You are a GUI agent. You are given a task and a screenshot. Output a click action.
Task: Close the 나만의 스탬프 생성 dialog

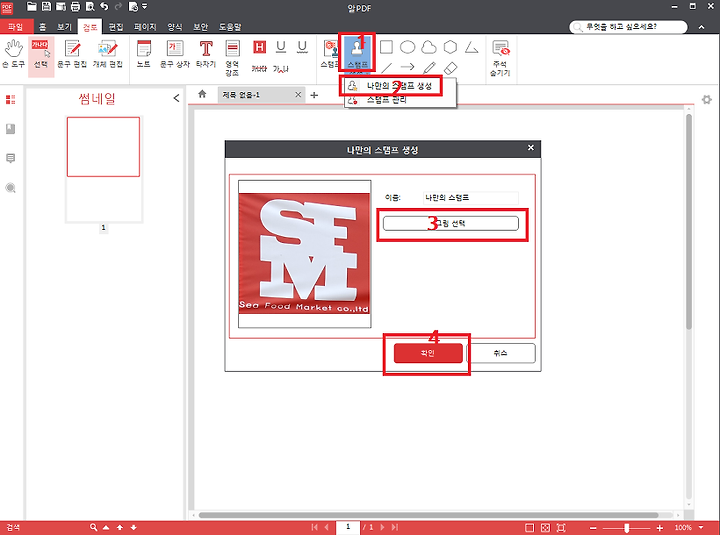pos(531,148)
